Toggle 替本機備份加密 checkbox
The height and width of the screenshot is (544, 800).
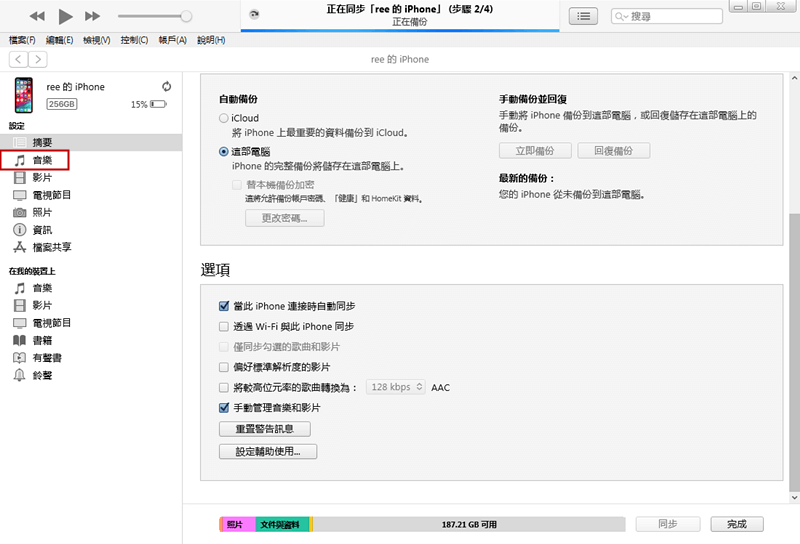[237, 185]
